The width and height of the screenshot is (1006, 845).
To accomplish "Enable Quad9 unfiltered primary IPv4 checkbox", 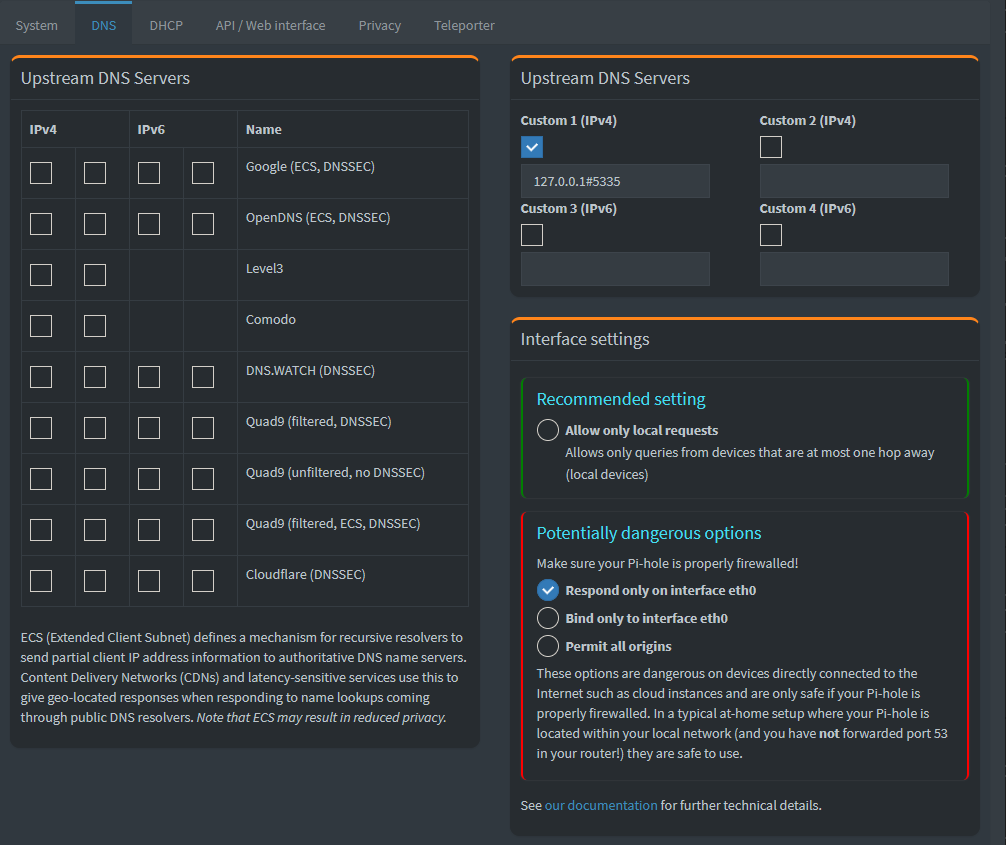I will click(41, 479).
